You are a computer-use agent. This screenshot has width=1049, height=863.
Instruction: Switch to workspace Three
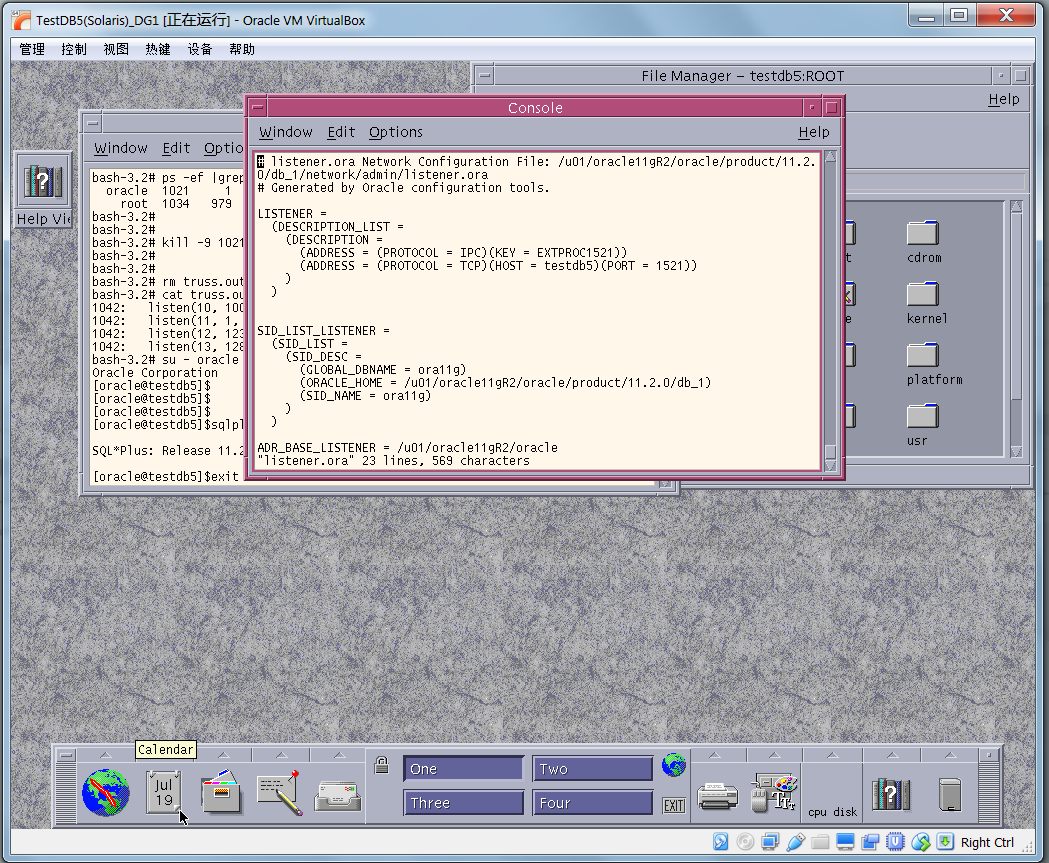click(463, 802)
